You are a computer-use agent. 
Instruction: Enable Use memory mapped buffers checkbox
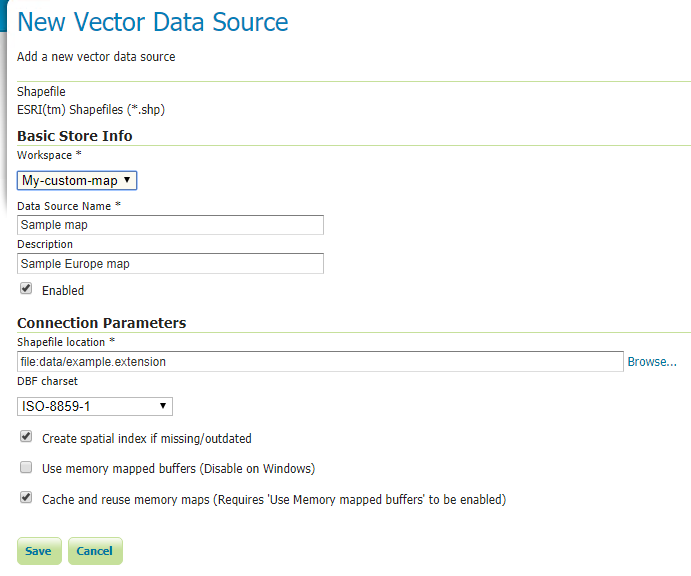tap(26, 467)
